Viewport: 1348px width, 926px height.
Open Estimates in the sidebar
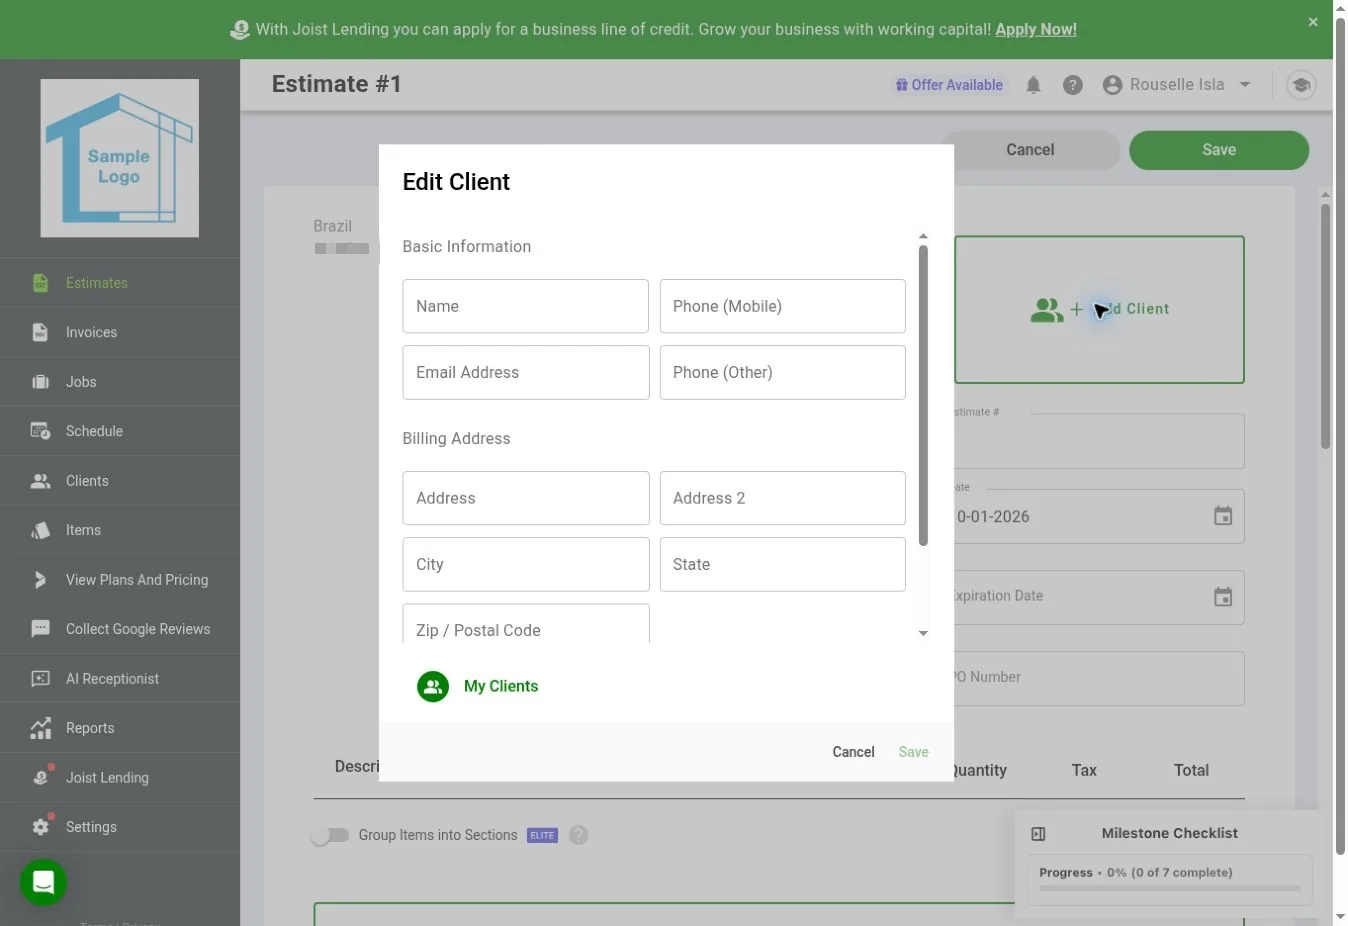120,283
